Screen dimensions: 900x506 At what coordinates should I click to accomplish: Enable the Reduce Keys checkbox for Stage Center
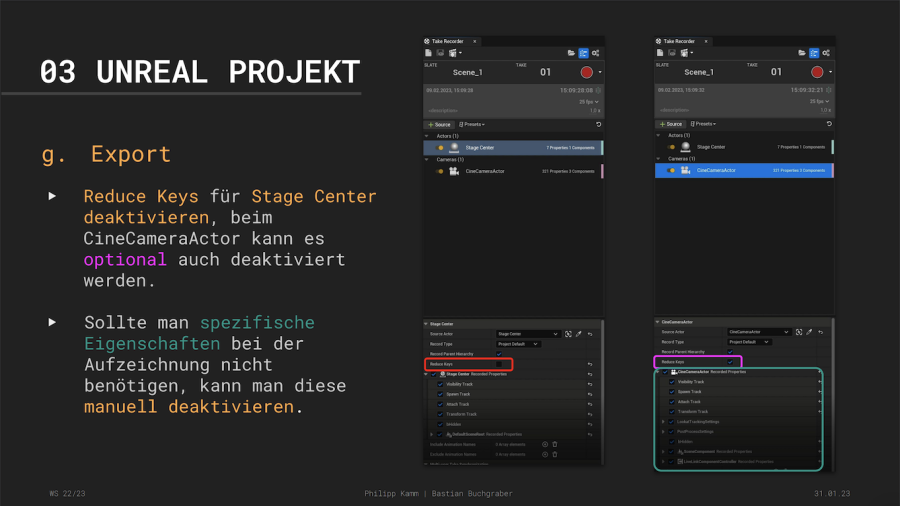point(499,364)
